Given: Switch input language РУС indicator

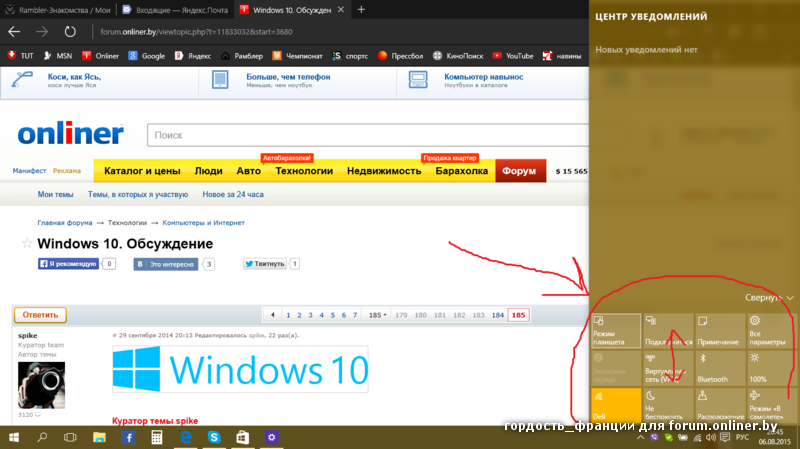Looking at the screenshot, I should 742,437.
